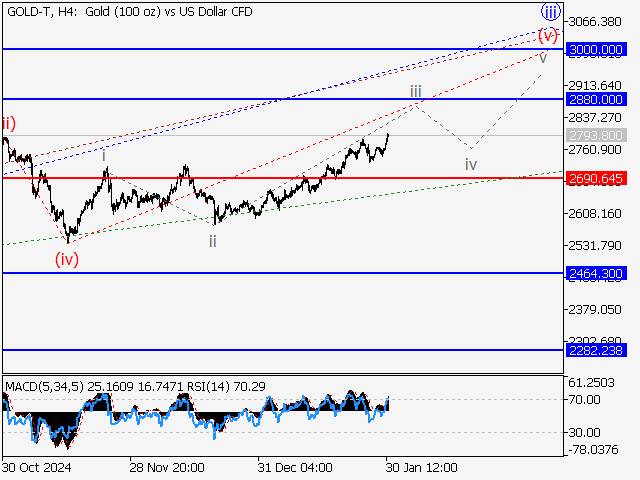The image size is (640, 480).
Task: Select the gray v projected wave label
Action: [x=543, y=58]
